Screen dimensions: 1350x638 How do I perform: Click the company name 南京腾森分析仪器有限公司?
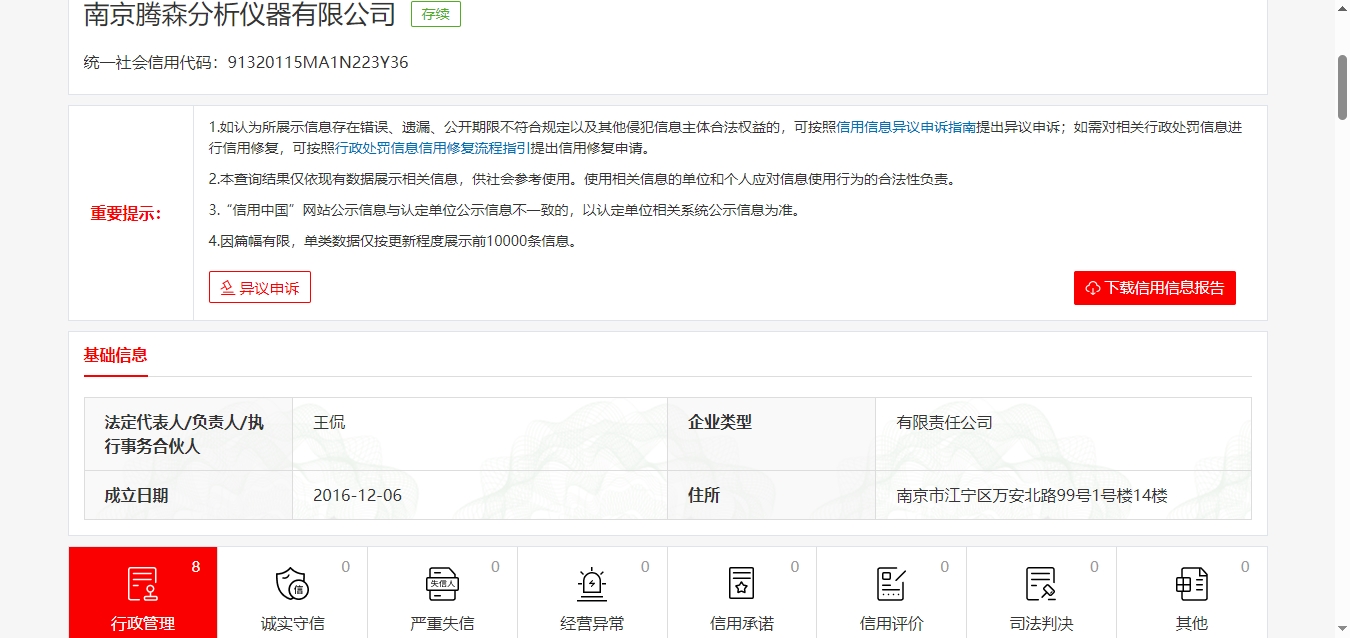coord(240,14)
